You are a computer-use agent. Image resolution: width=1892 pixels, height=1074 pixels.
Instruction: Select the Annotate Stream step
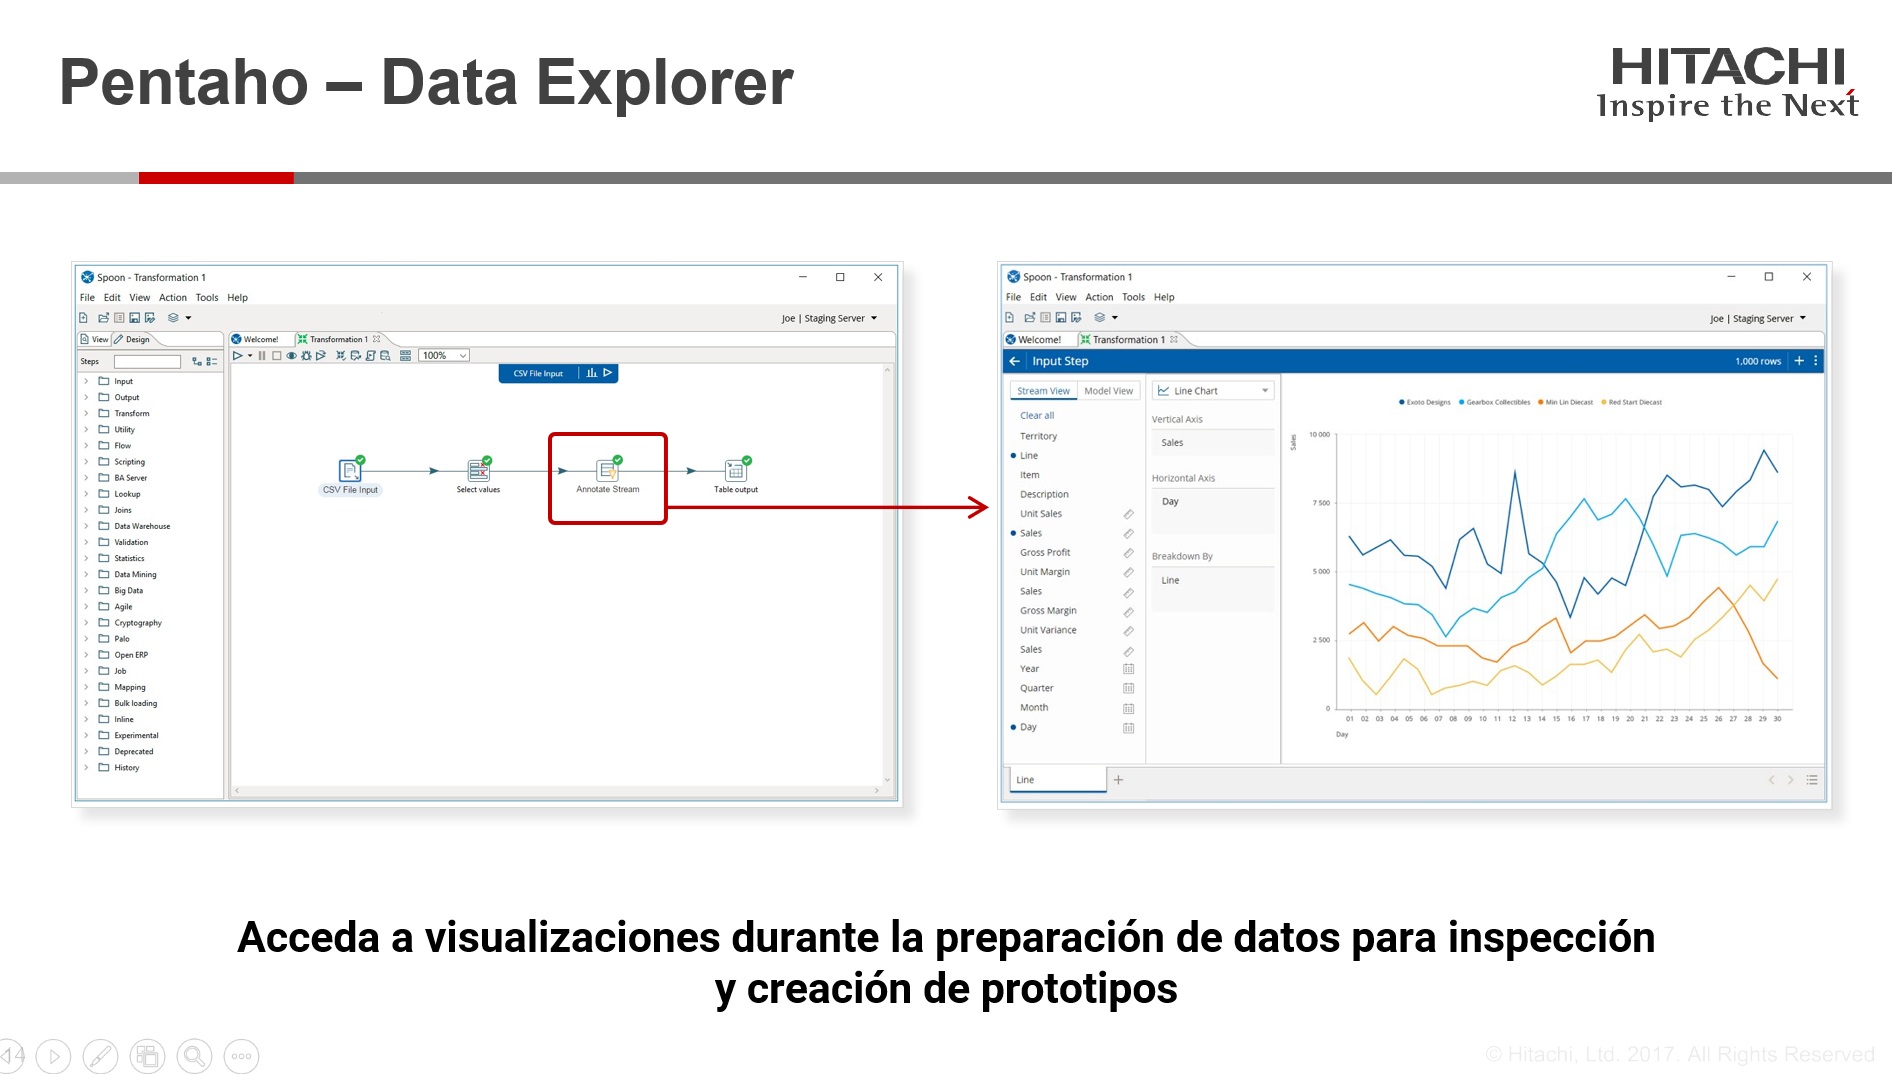pos(607,470)
